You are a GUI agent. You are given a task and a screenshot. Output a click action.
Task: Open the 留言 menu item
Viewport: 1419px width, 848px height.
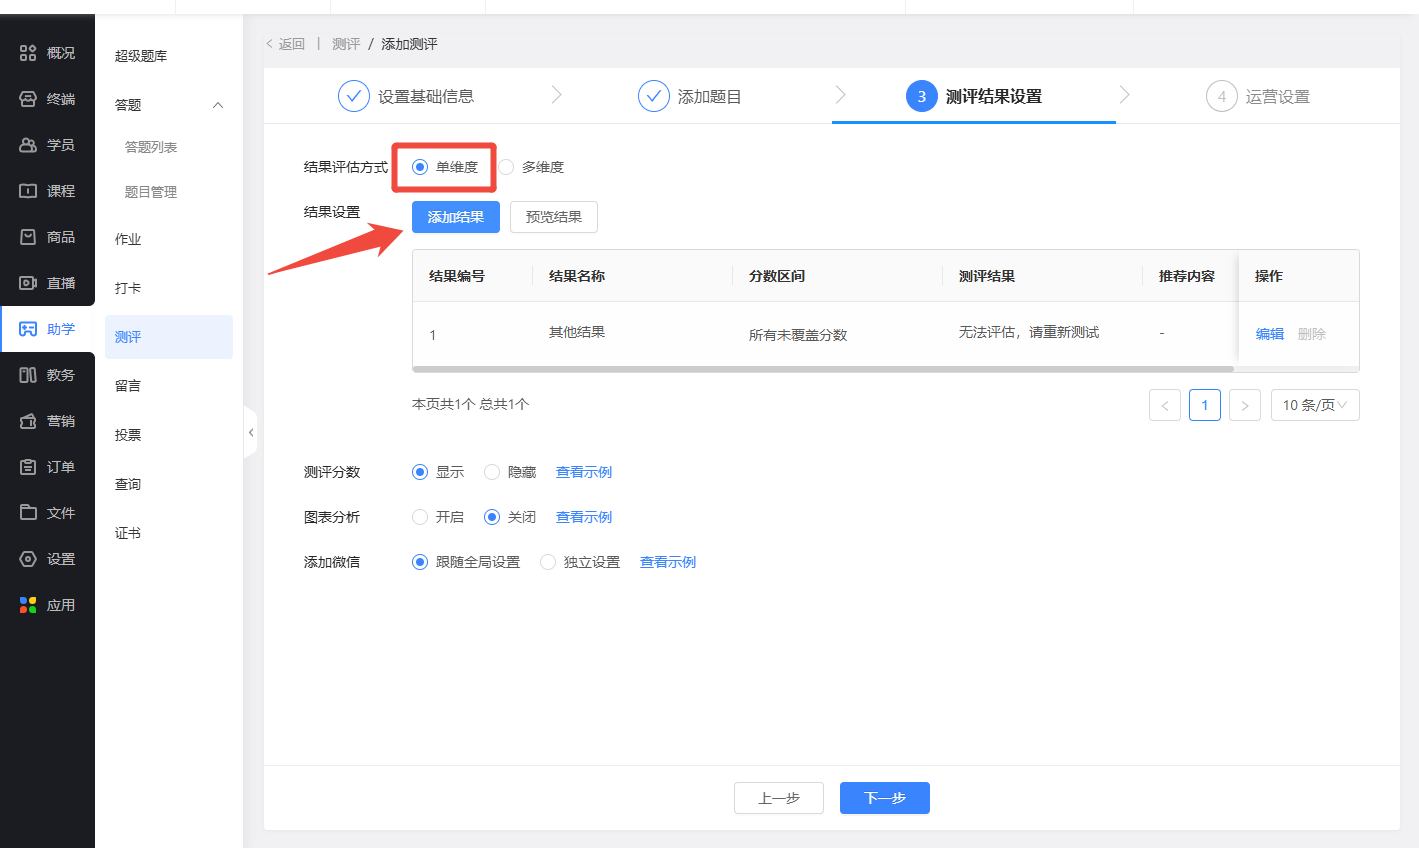(x=128, y=386)
